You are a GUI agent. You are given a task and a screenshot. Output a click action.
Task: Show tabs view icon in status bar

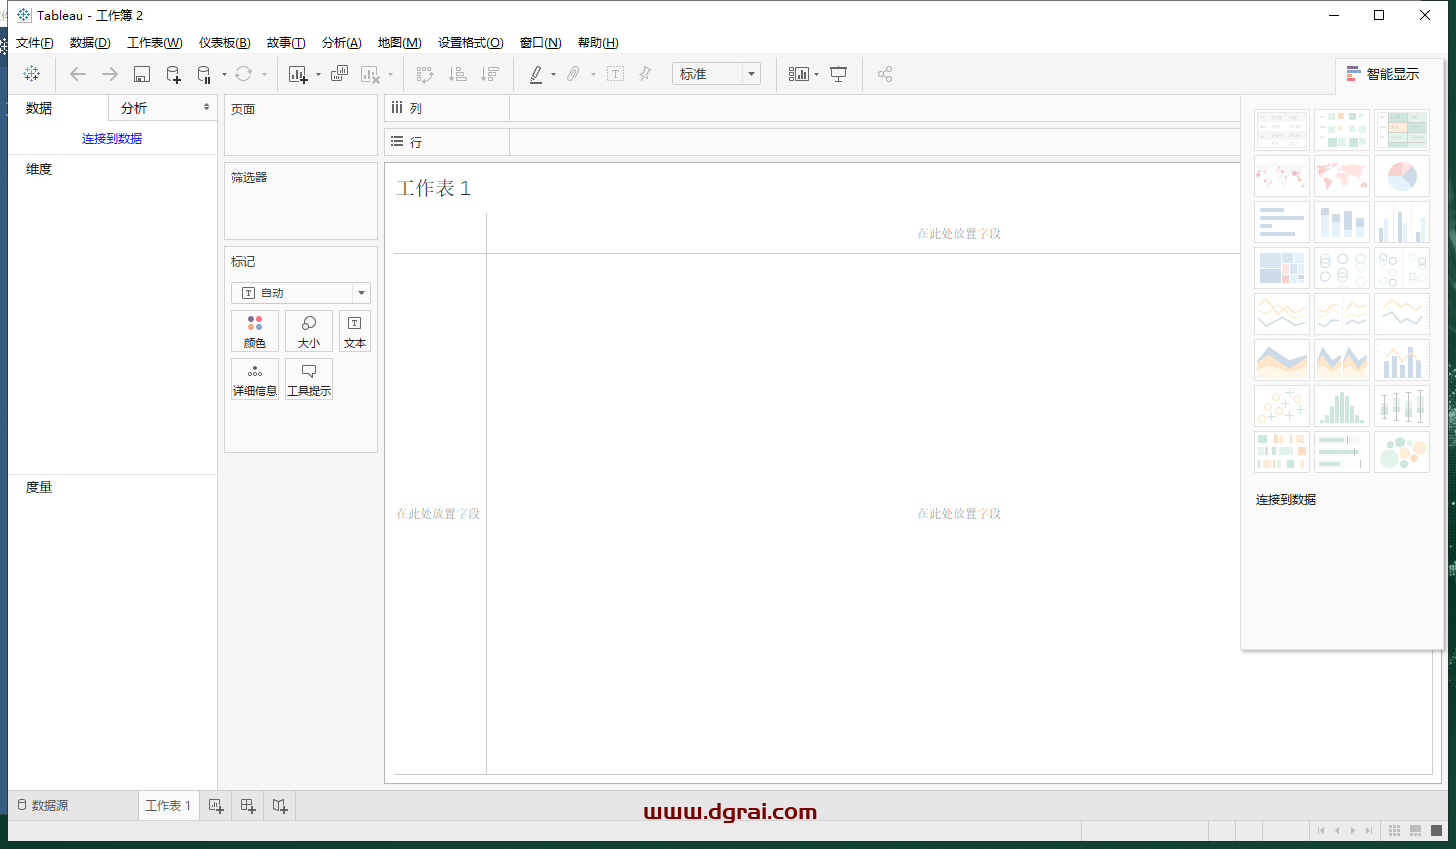1436,831
